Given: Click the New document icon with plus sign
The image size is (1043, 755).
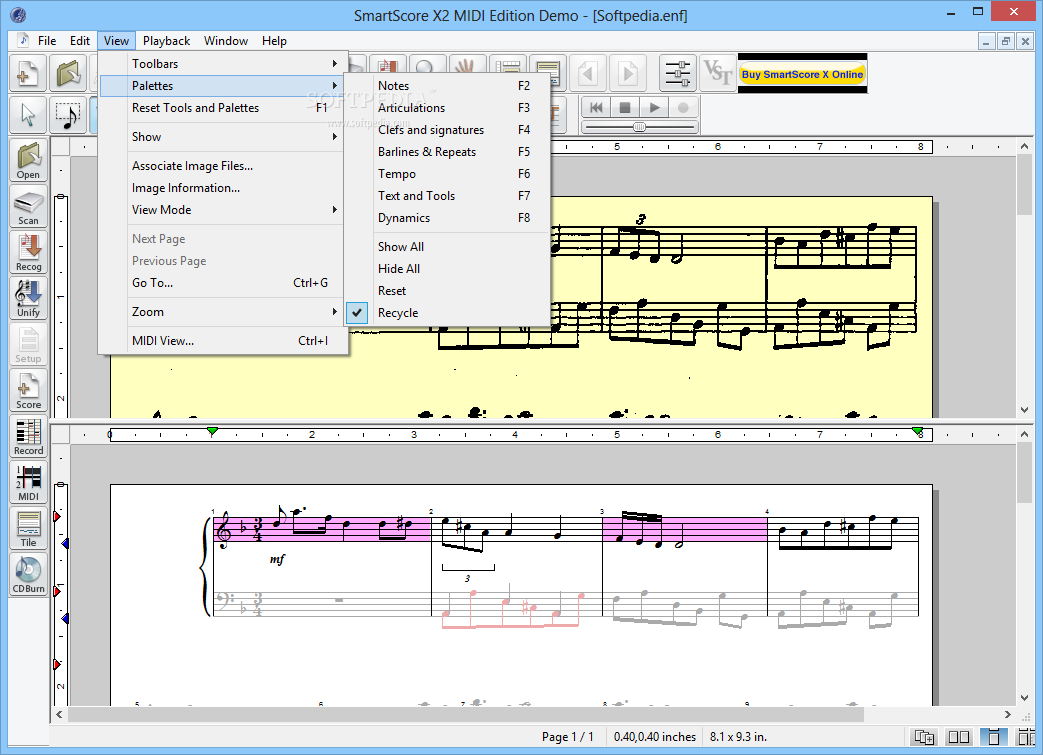Looking at the screenshot, I should [x=28, y=73].
